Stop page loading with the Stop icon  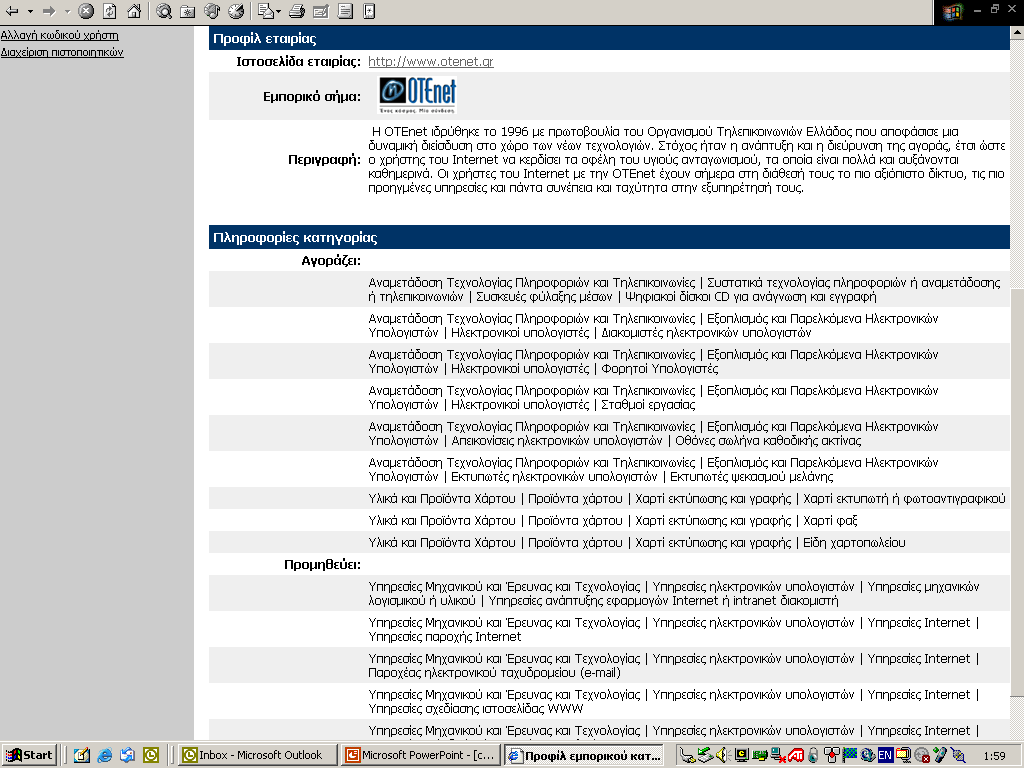tap(86, 11)
